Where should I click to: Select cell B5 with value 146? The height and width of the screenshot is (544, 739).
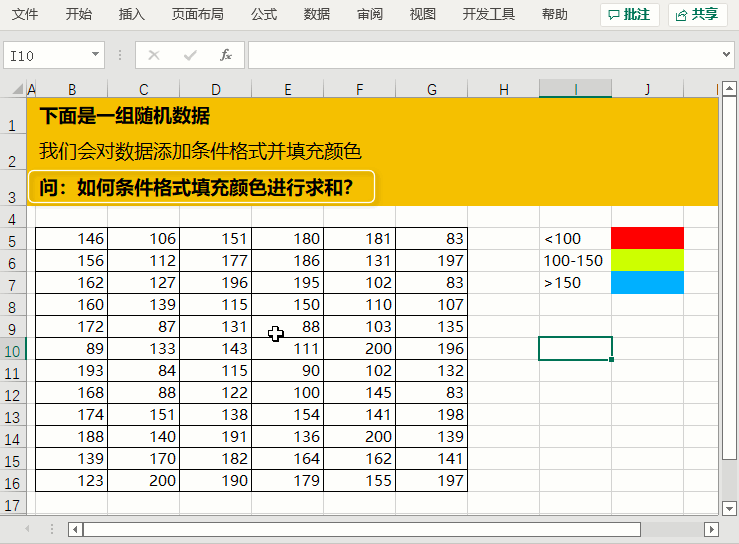point(72,239)
